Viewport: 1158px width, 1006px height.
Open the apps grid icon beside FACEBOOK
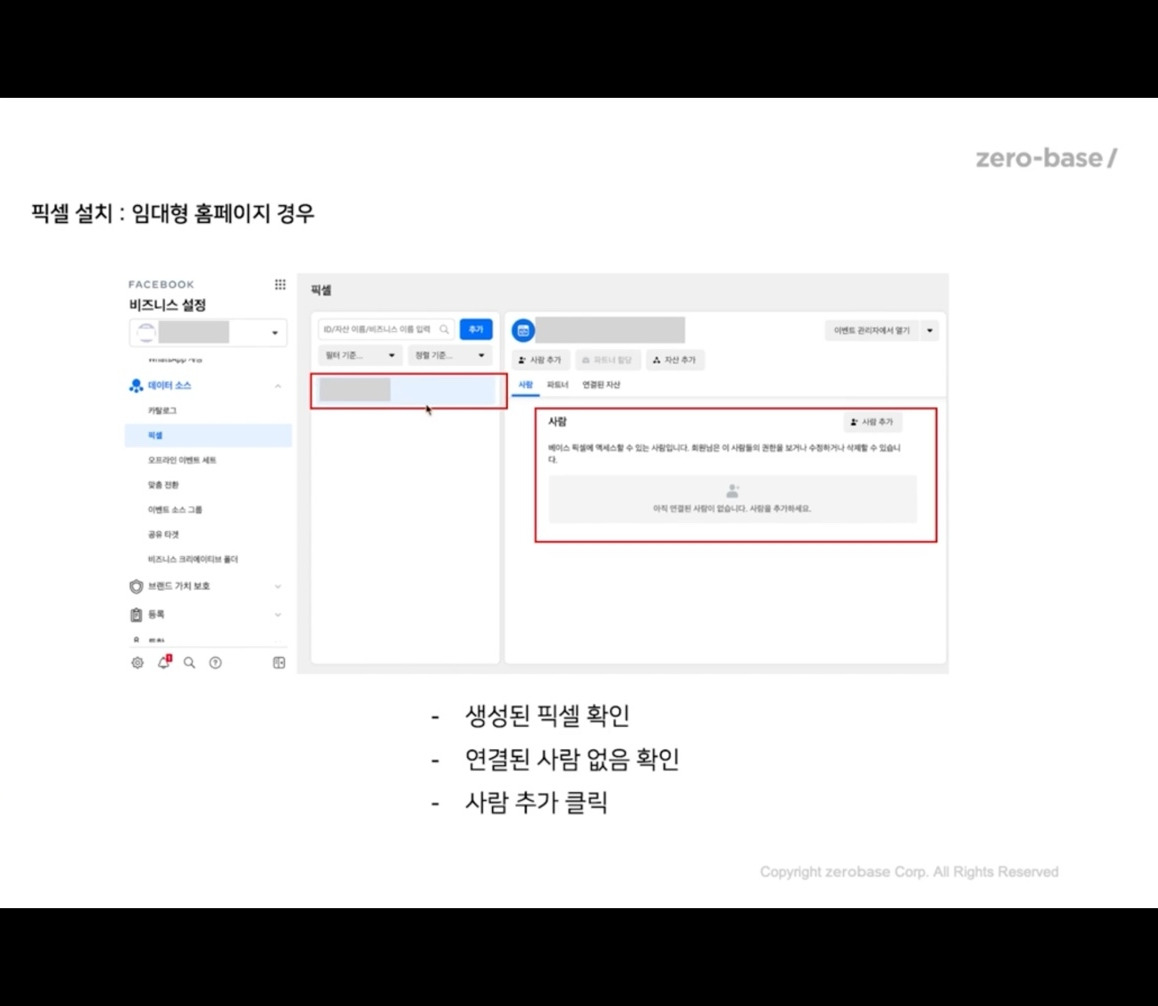pyautogui.click(x=280, y=284)
